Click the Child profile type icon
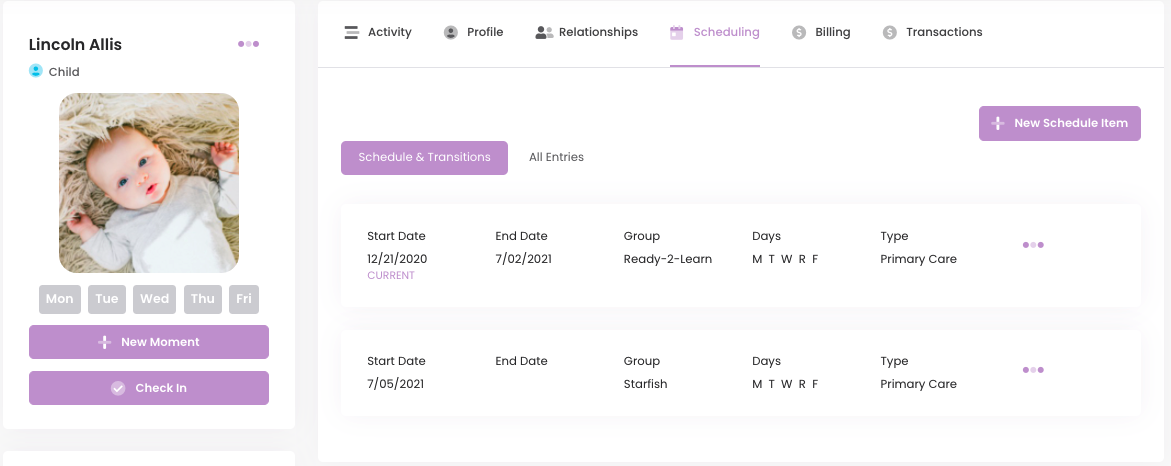The image size is (1171, 466). [36, 71]
